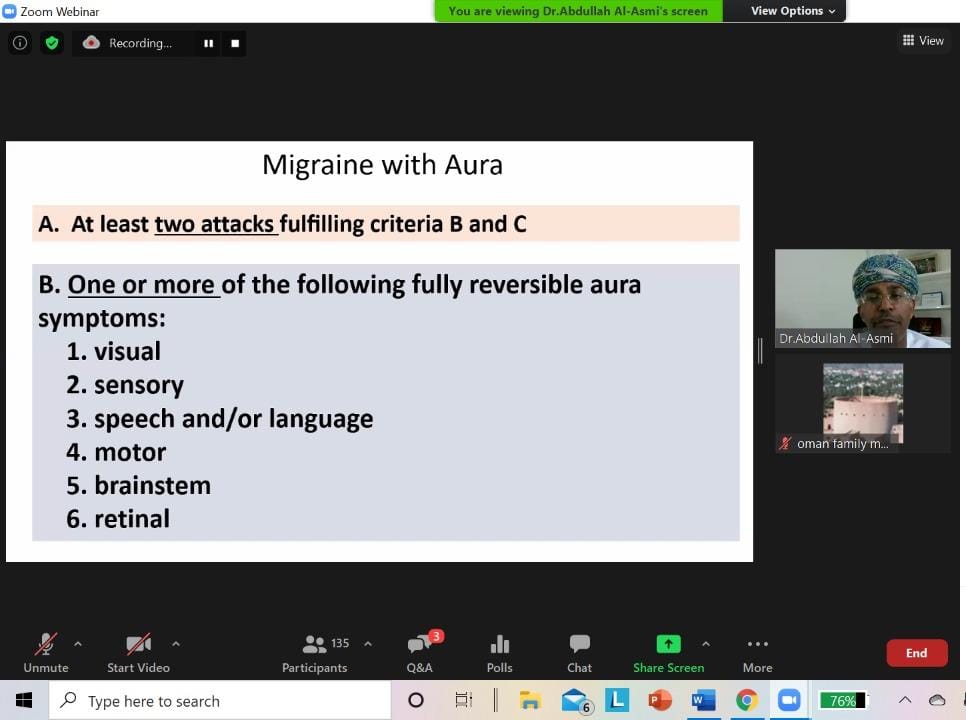The height and width of the screenshot is (720, 966).
Task: Select oman family m... participant thumbnail
Action: [x=862, y=405]
